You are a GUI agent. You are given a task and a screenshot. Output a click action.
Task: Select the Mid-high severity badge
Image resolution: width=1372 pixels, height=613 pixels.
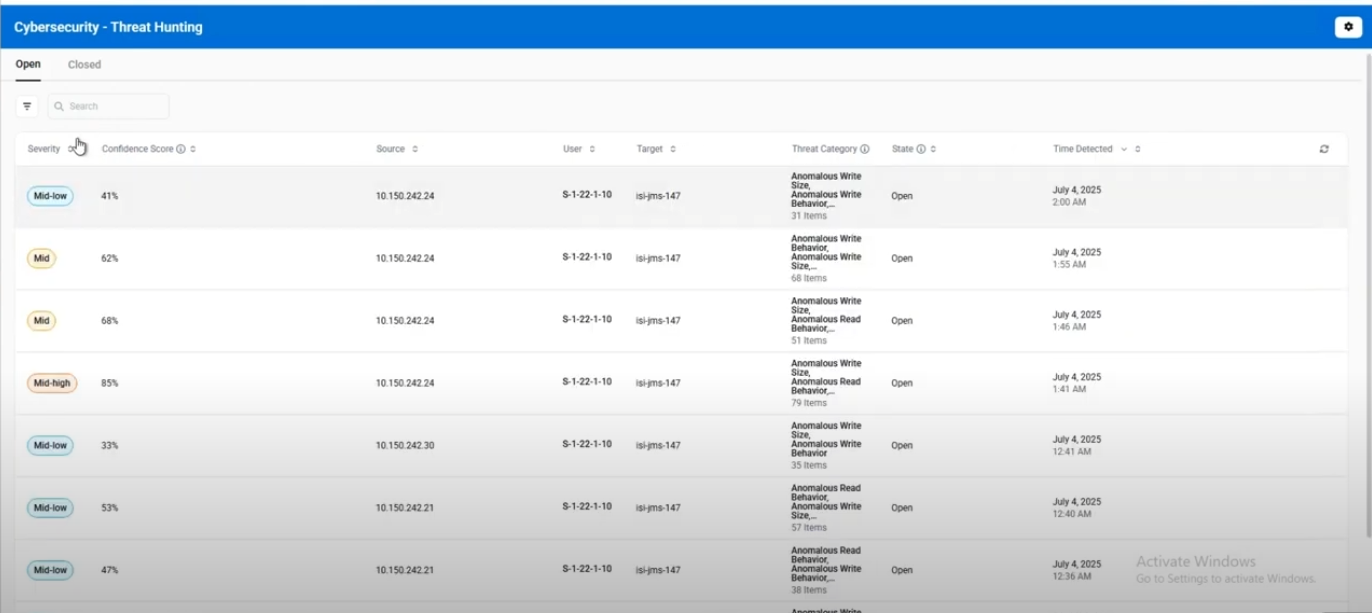tap(52, 383)
